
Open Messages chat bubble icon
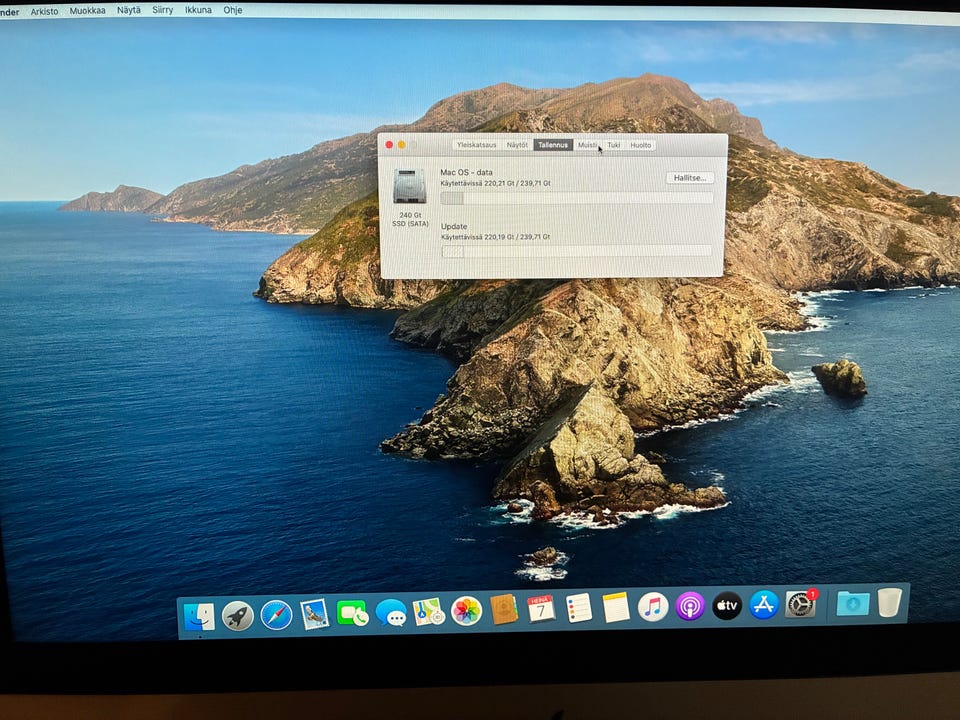pyautogui.click(x=391, y=612)
